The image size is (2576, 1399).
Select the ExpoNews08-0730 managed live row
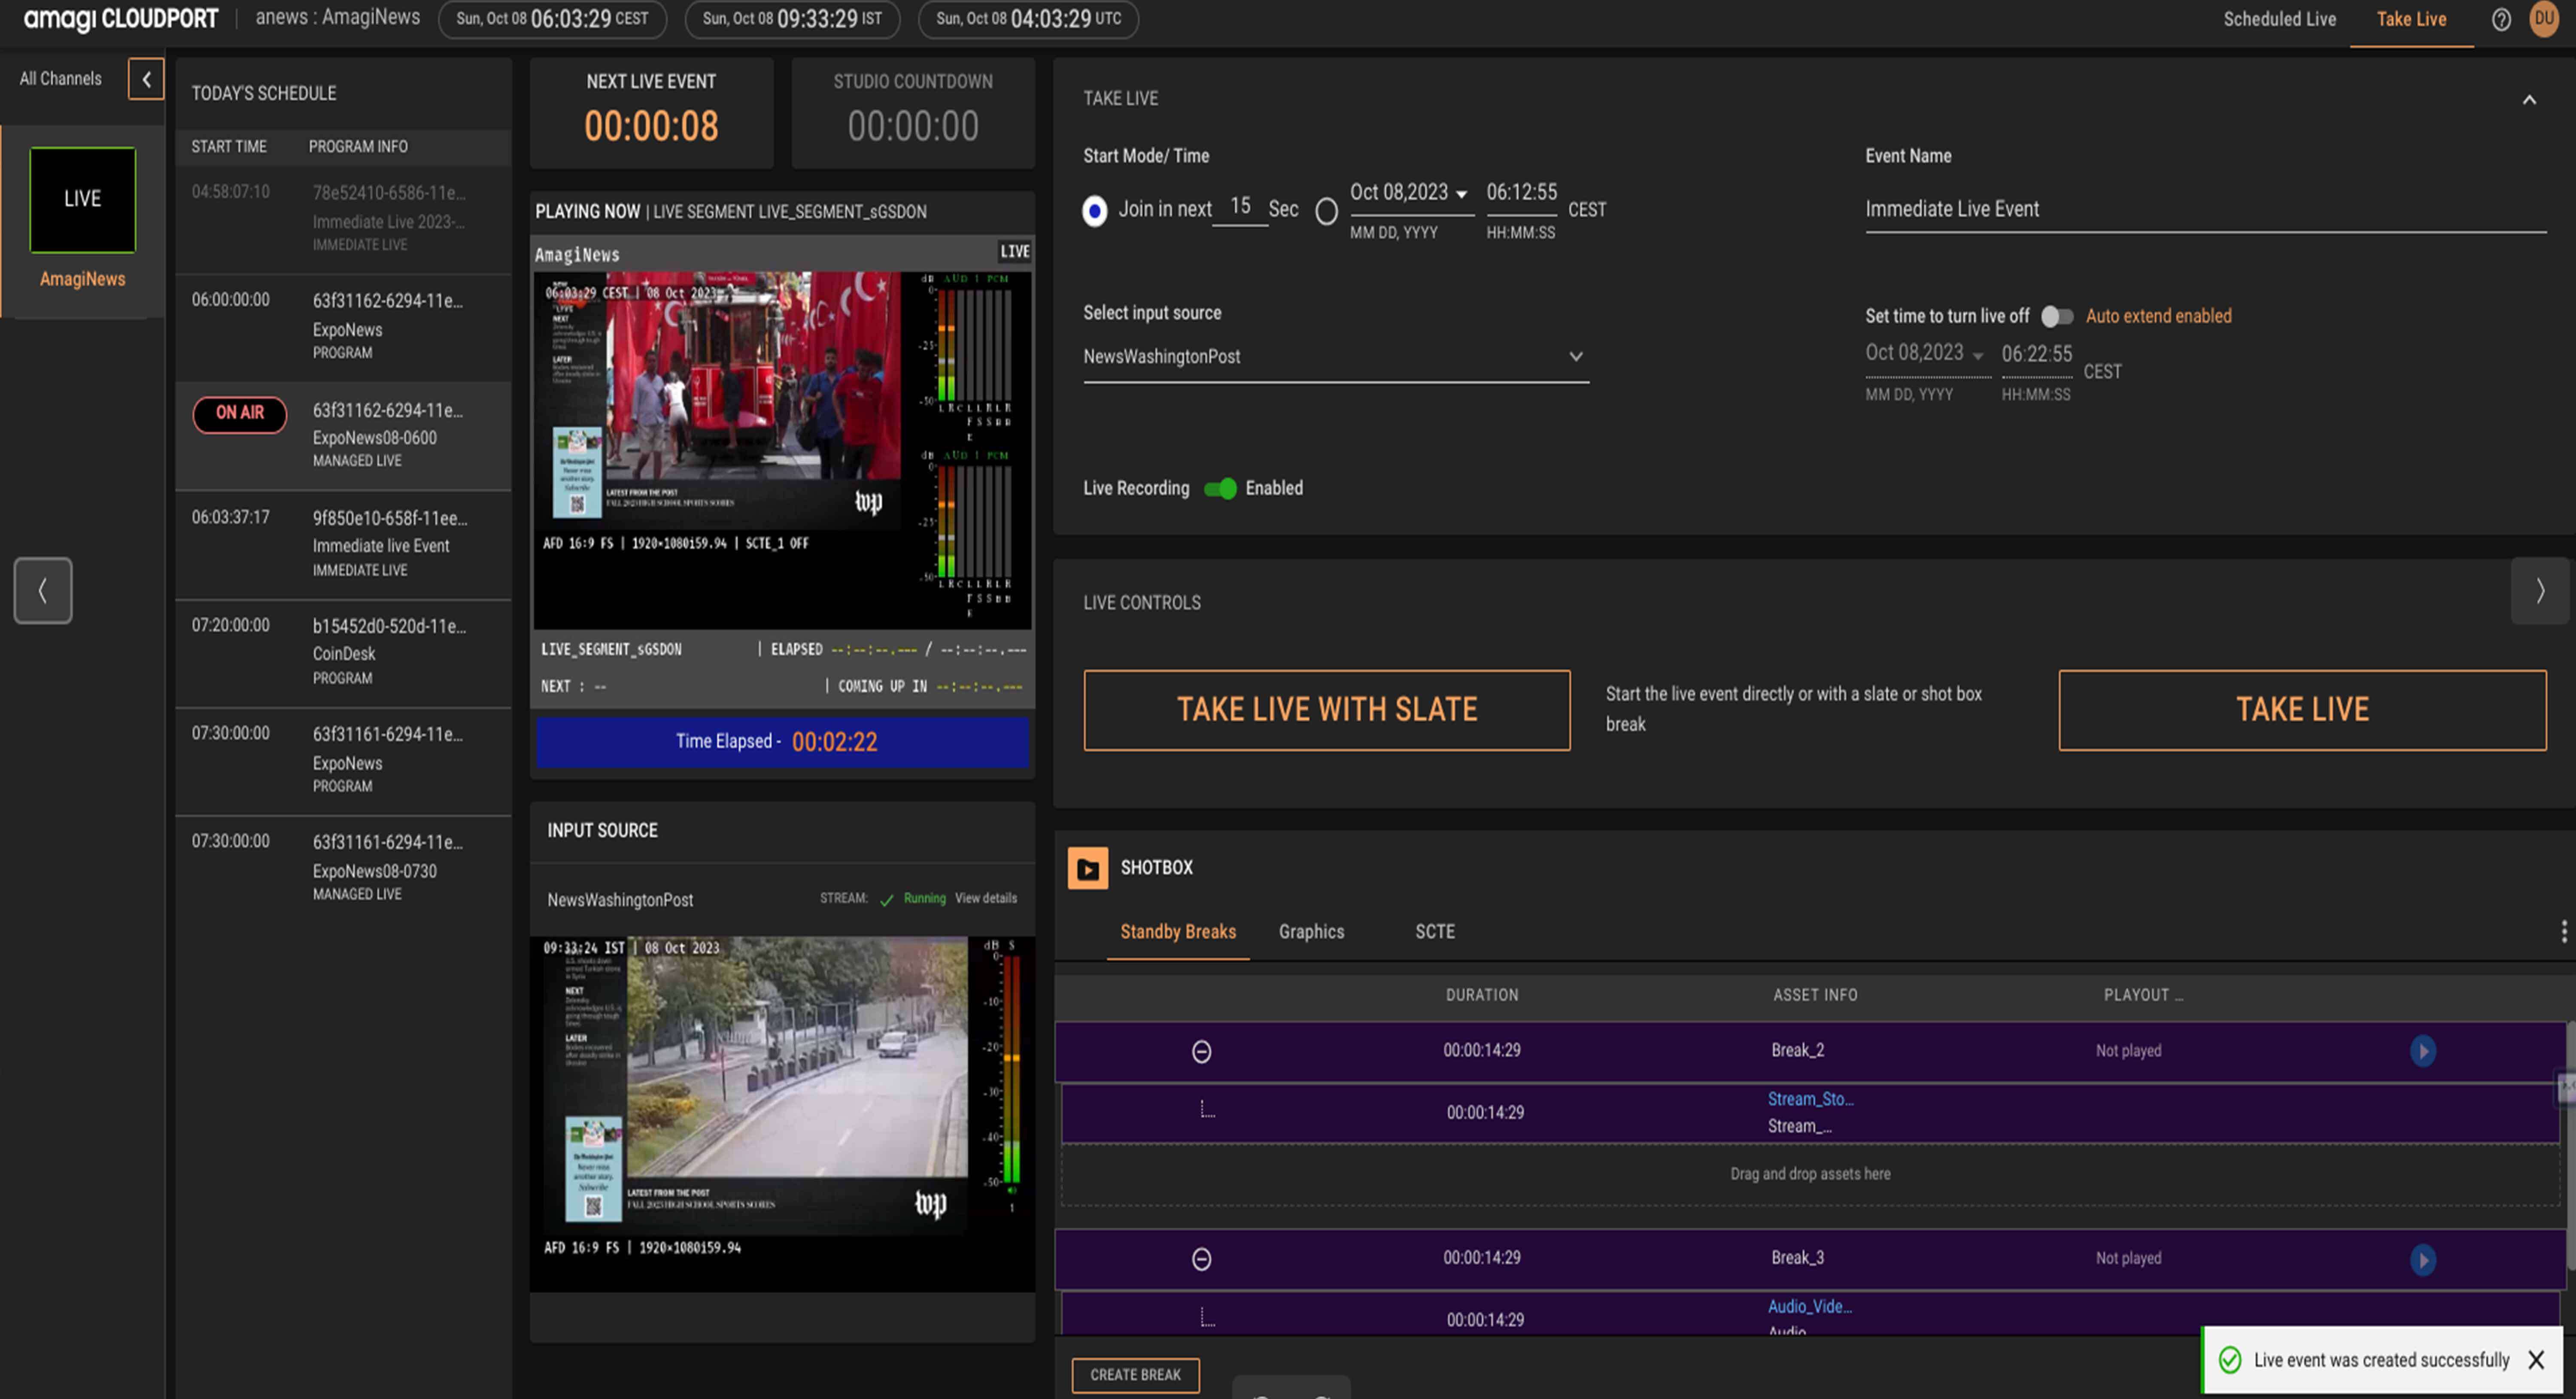coord(343,868)
